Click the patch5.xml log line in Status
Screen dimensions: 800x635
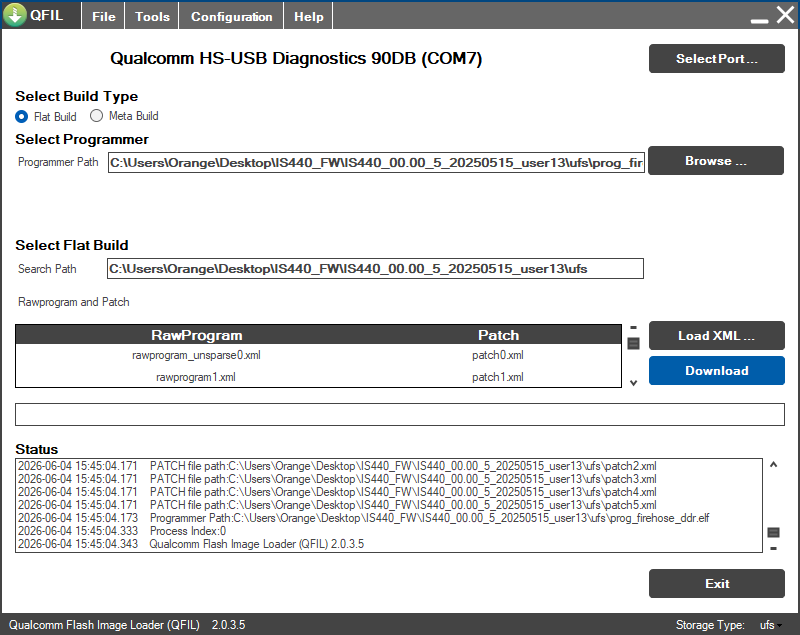click(337, 505)
